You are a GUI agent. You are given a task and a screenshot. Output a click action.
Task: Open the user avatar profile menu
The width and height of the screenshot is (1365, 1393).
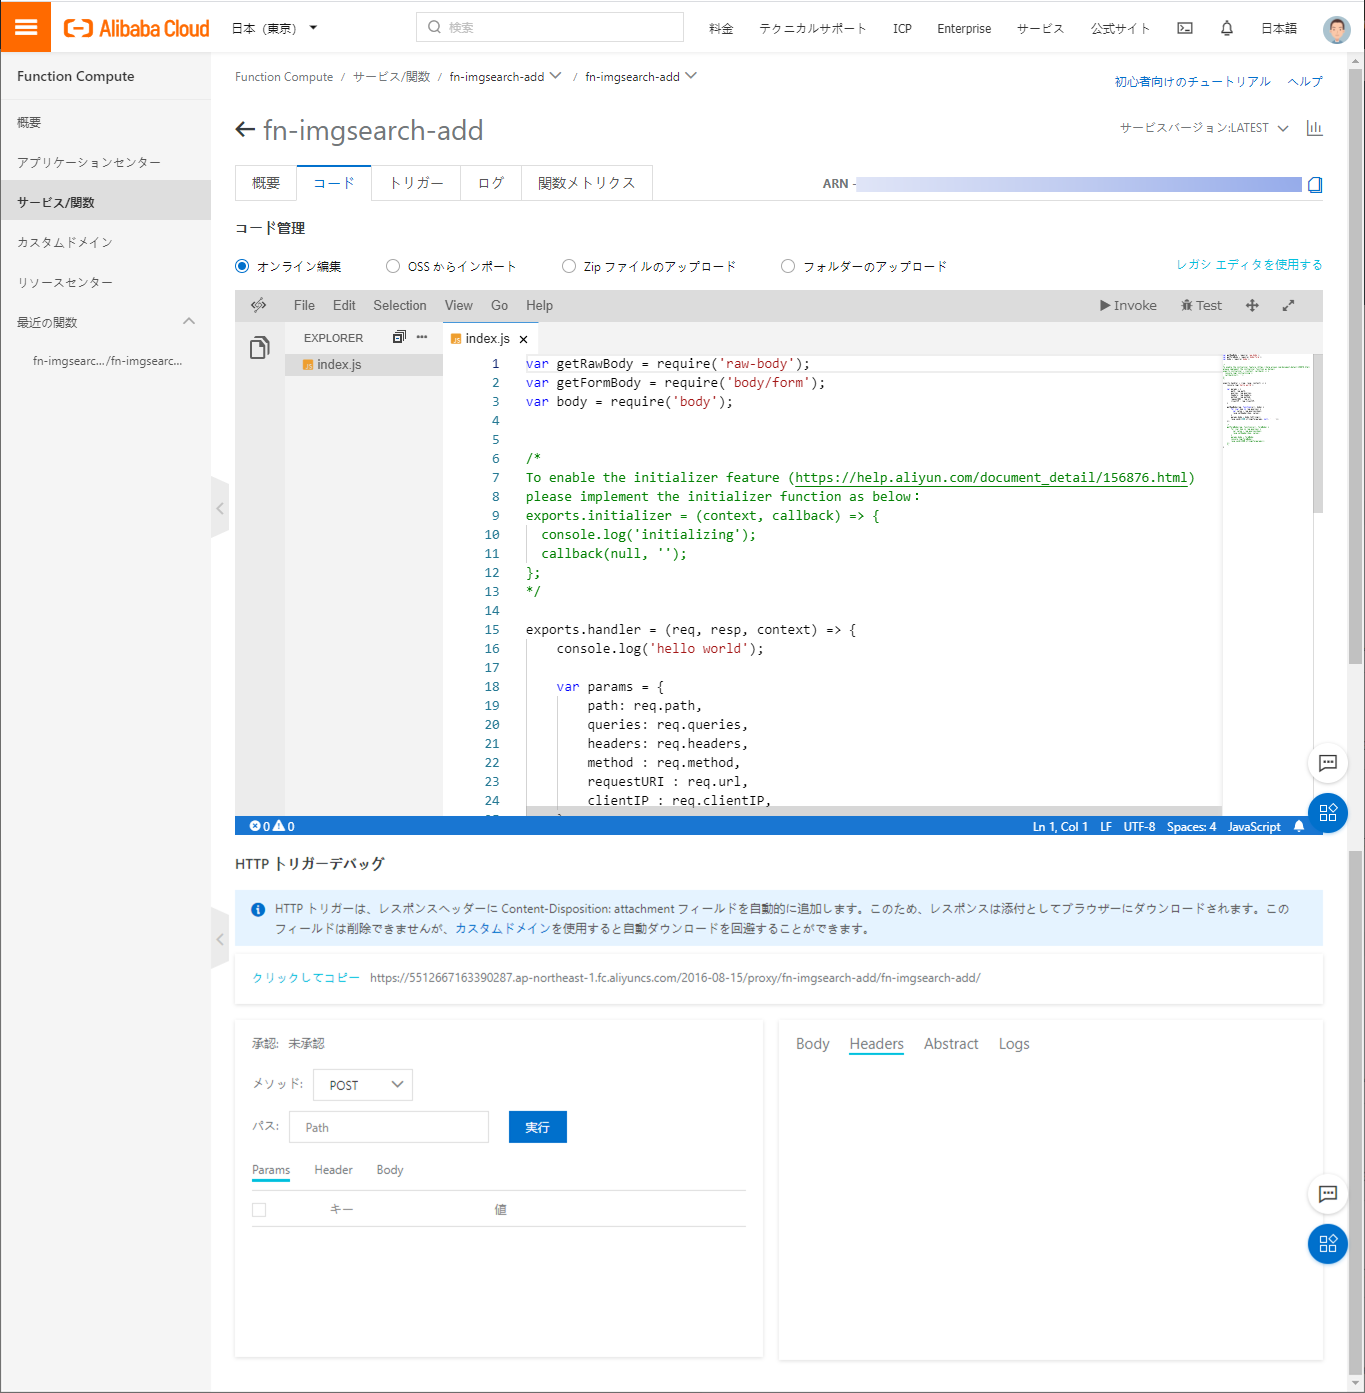click(x=1336, y=29)
